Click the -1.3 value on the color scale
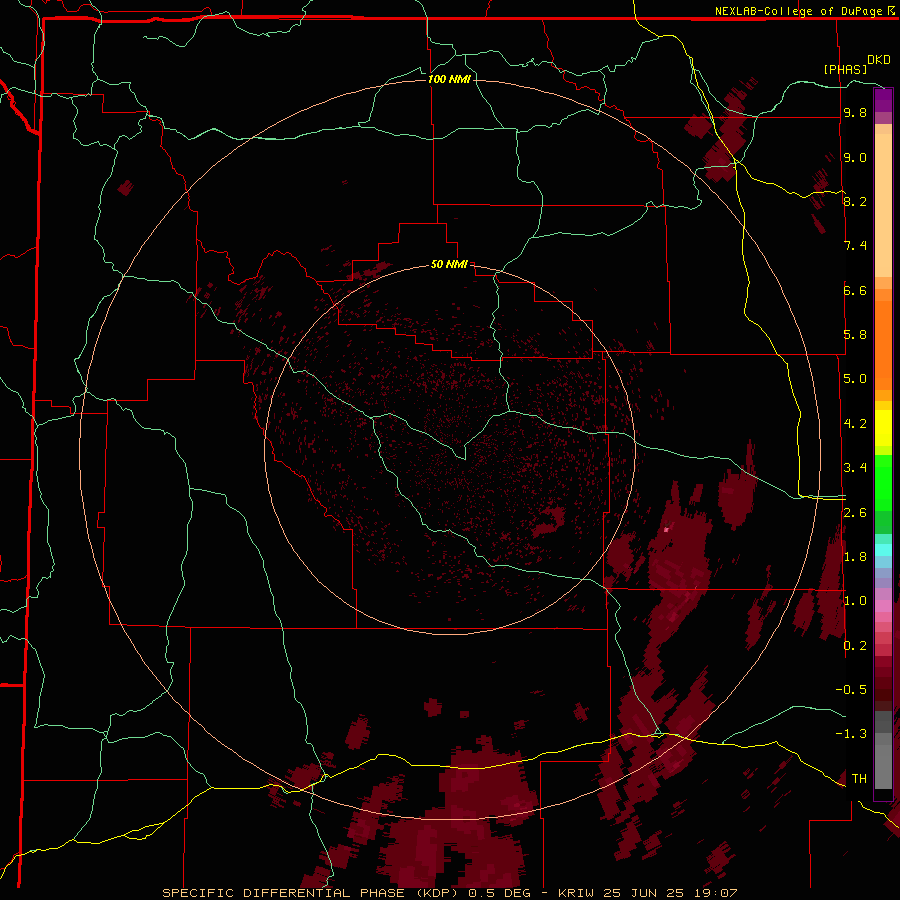The width and height of the screenshot is (900, 900). tap(851, 734)
